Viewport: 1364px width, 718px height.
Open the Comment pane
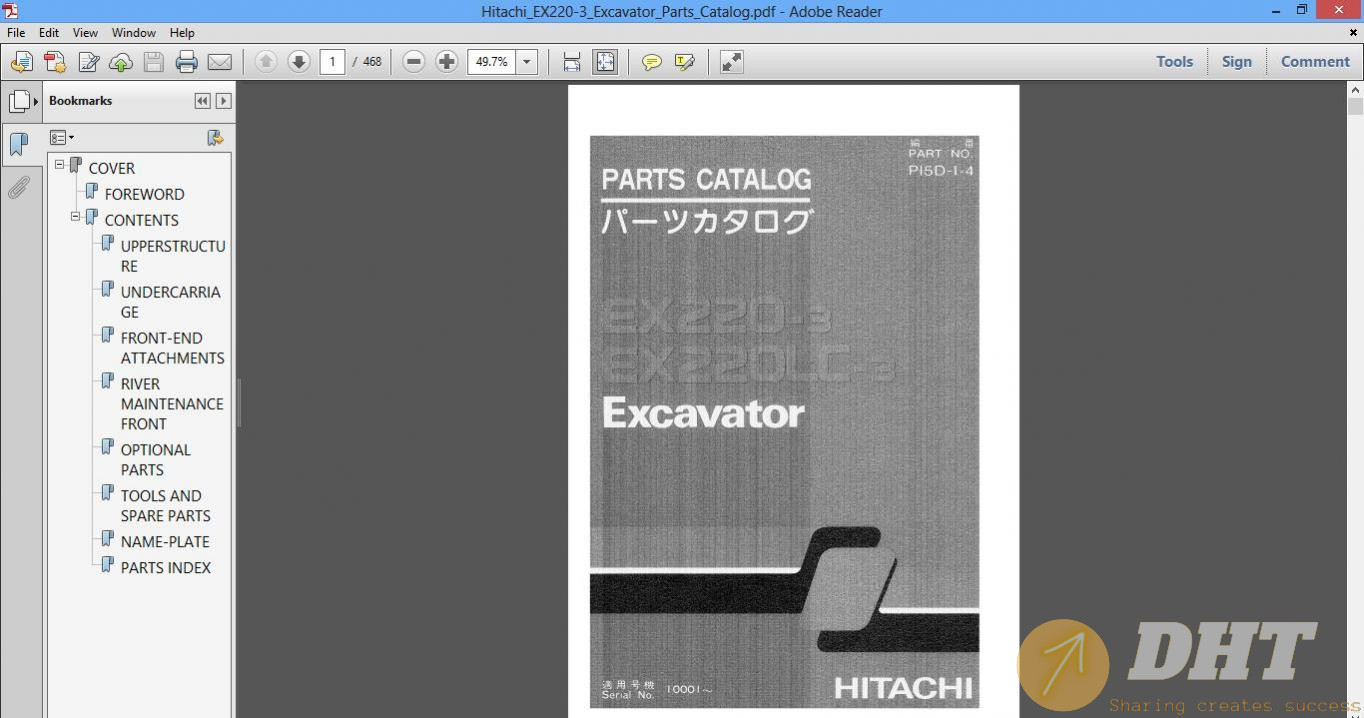point(1315,62)
